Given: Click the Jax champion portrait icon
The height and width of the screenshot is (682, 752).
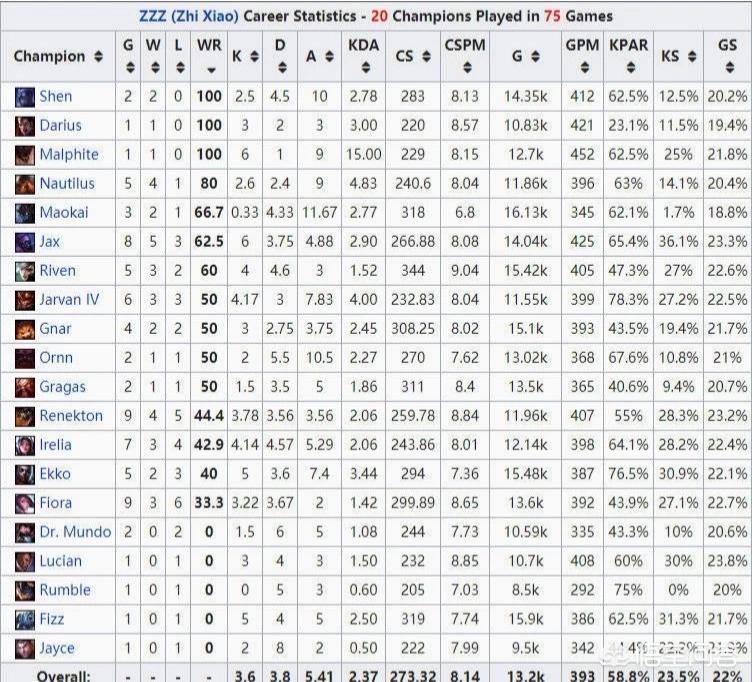Looking at the screenshot, I should point(25,242).
